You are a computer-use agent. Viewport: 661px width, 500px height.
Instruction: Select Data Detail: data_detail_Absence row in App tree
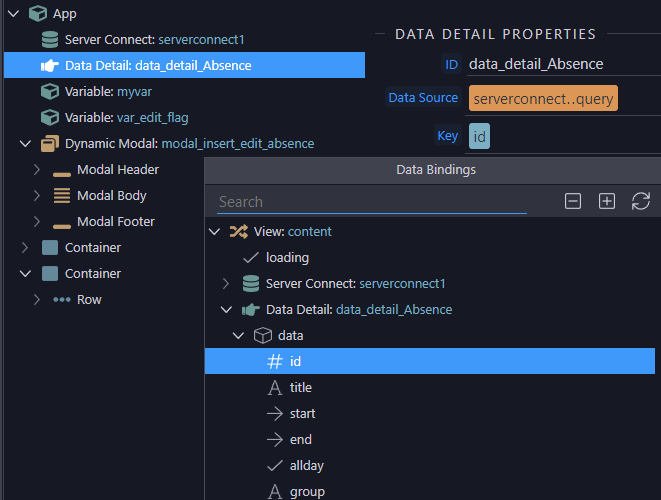184,65
